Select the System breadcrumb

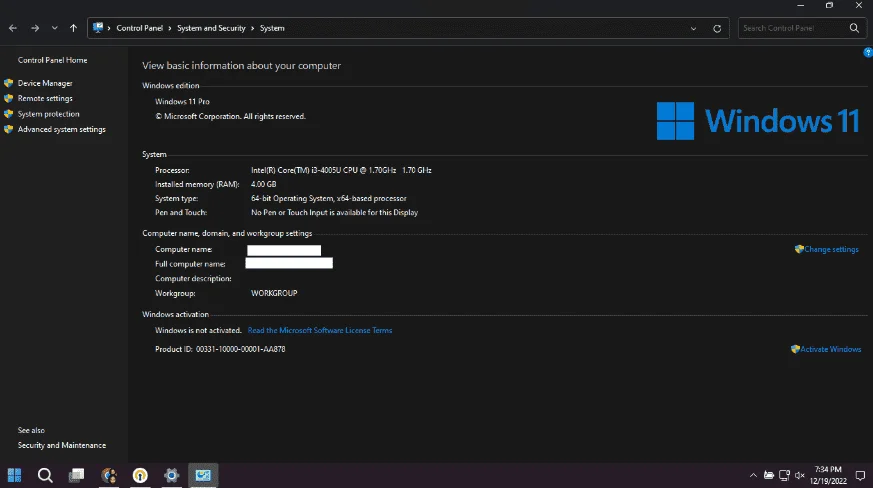pos(272,28)
